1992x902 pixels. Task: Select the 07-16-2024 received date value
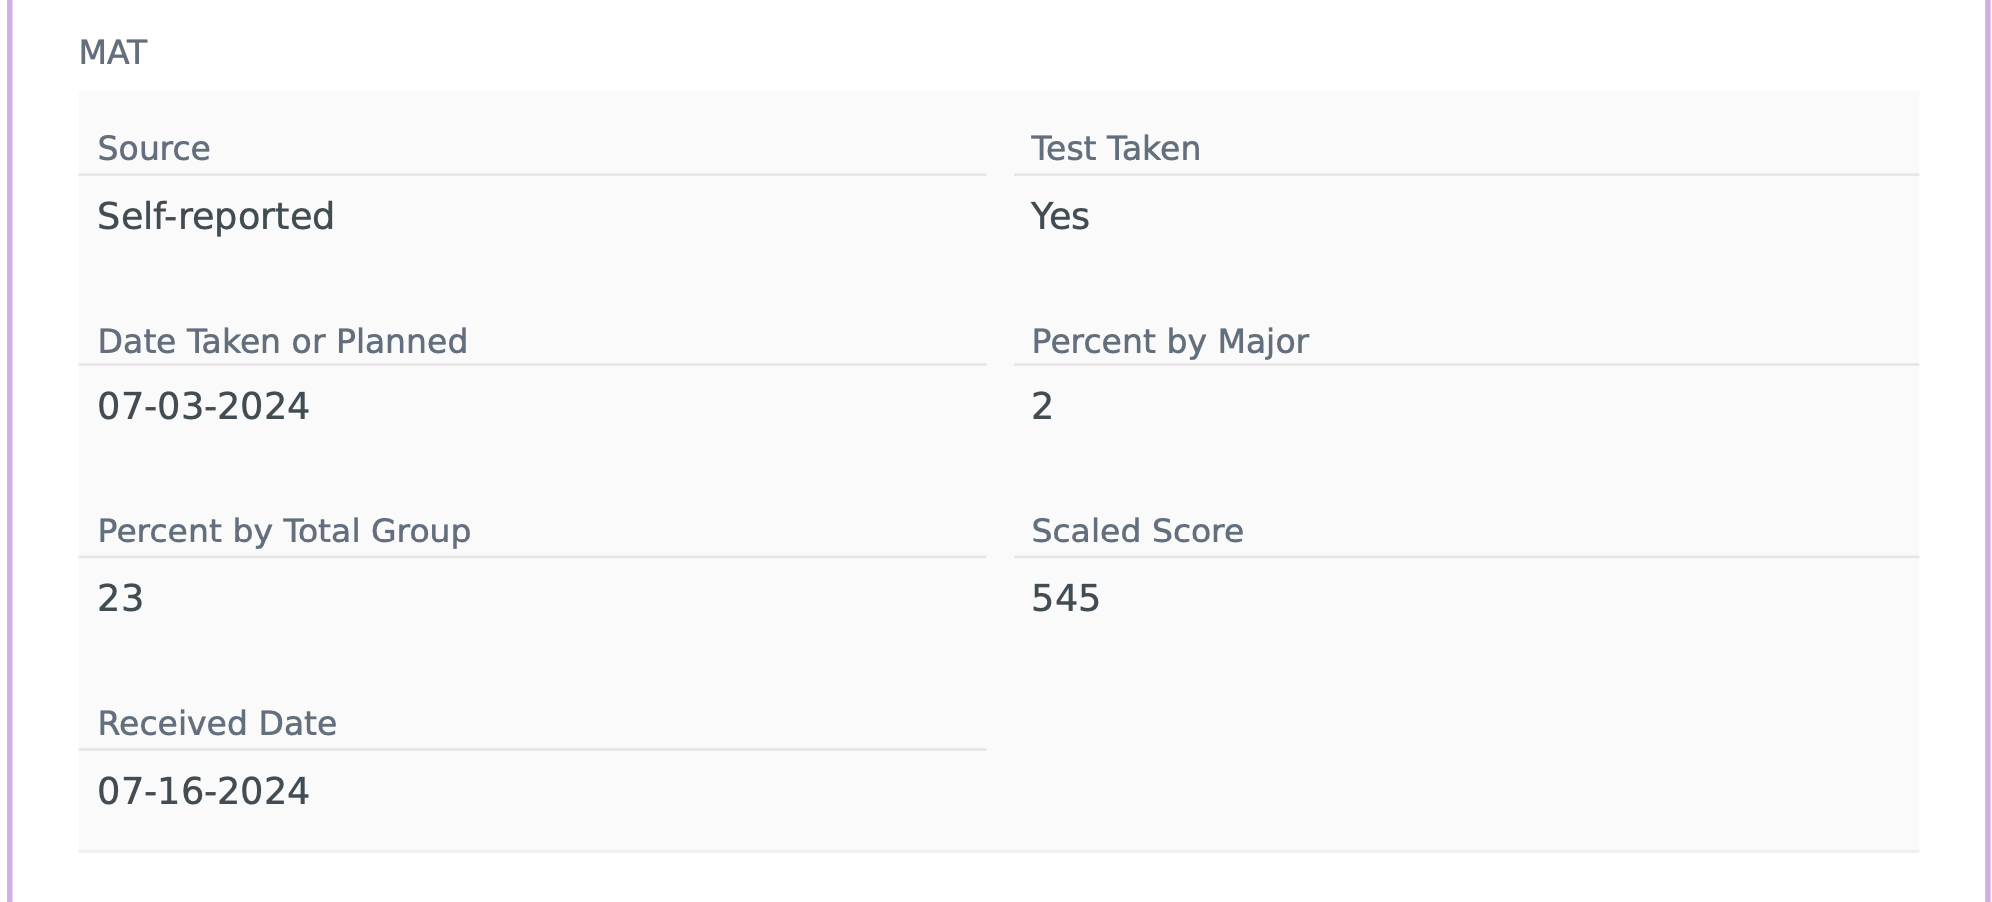click(203, 791)
